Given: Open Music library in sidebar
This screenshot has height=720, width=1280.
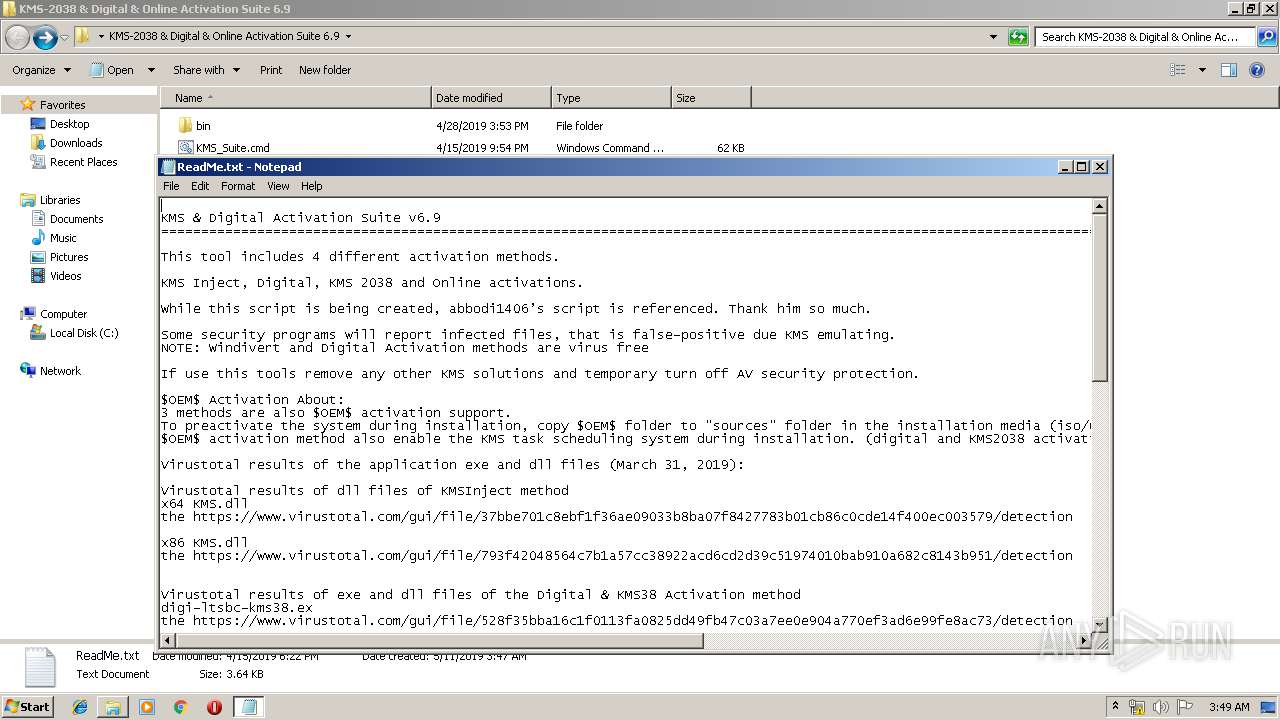Looking at the screenshot, I should [63, 238].
